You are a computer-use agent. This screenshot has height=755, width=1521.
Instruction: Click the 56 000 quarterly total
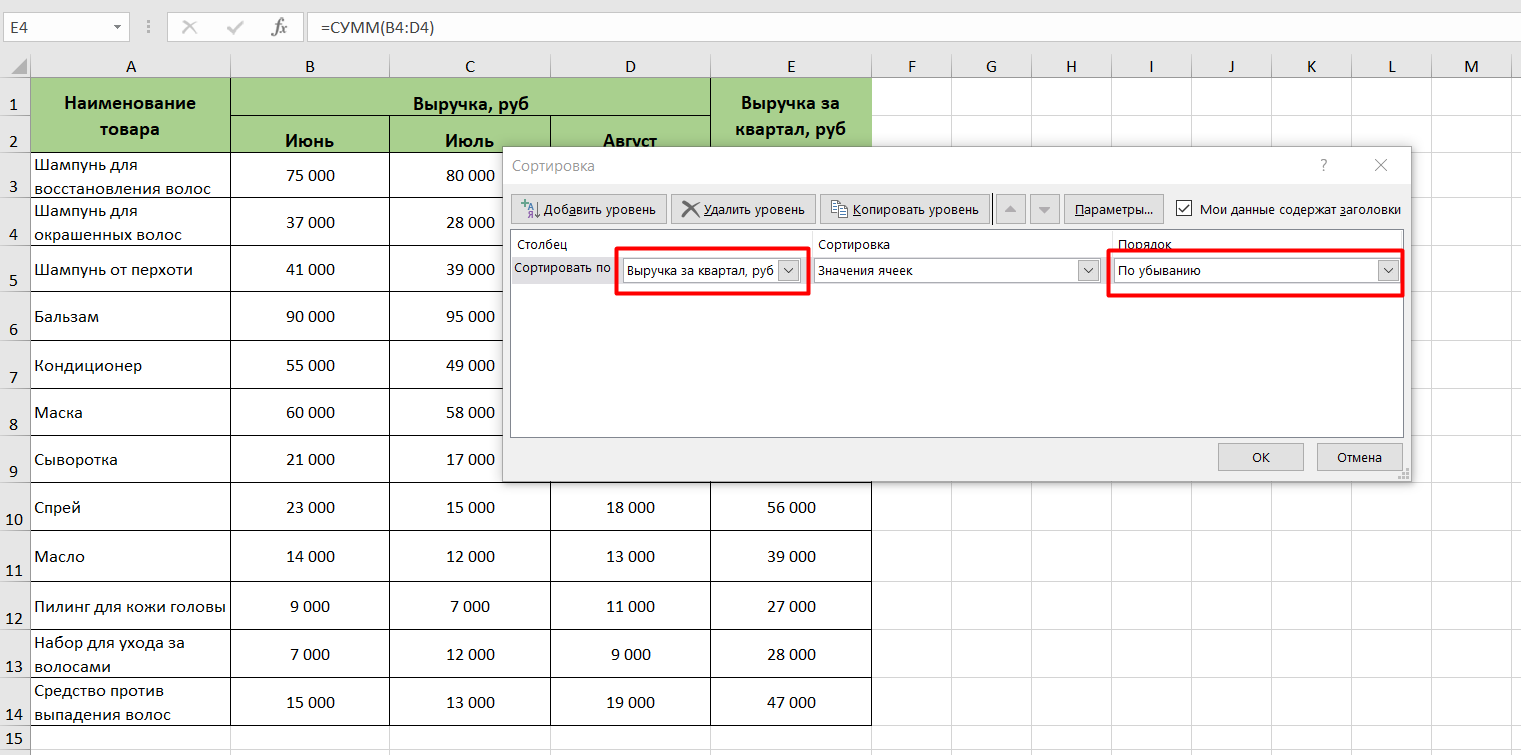[x=791, y=507]
